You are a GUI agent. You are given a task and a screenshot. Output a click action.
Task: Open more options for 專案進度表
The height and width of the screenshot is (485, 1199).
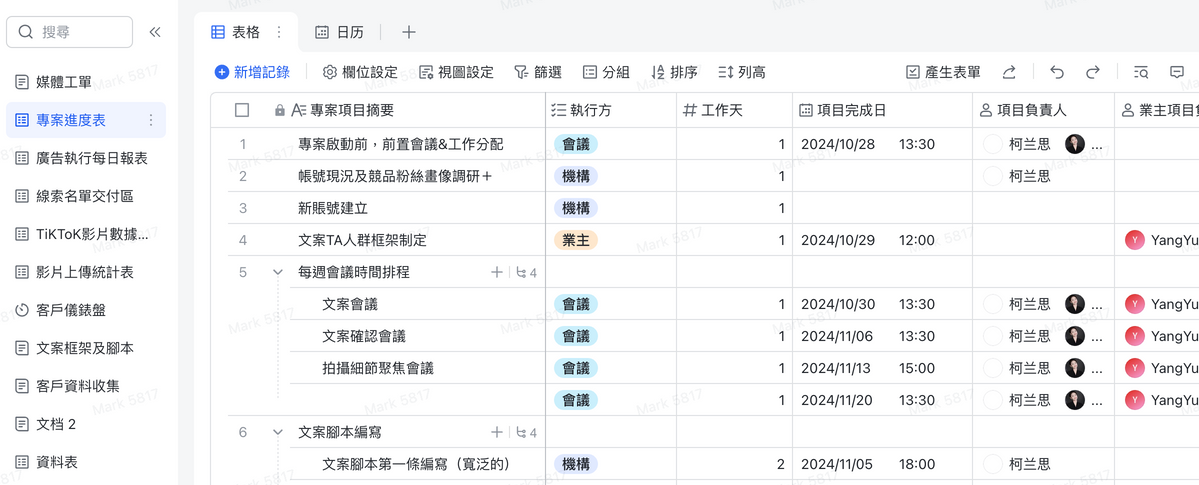(x=151, y=120)
